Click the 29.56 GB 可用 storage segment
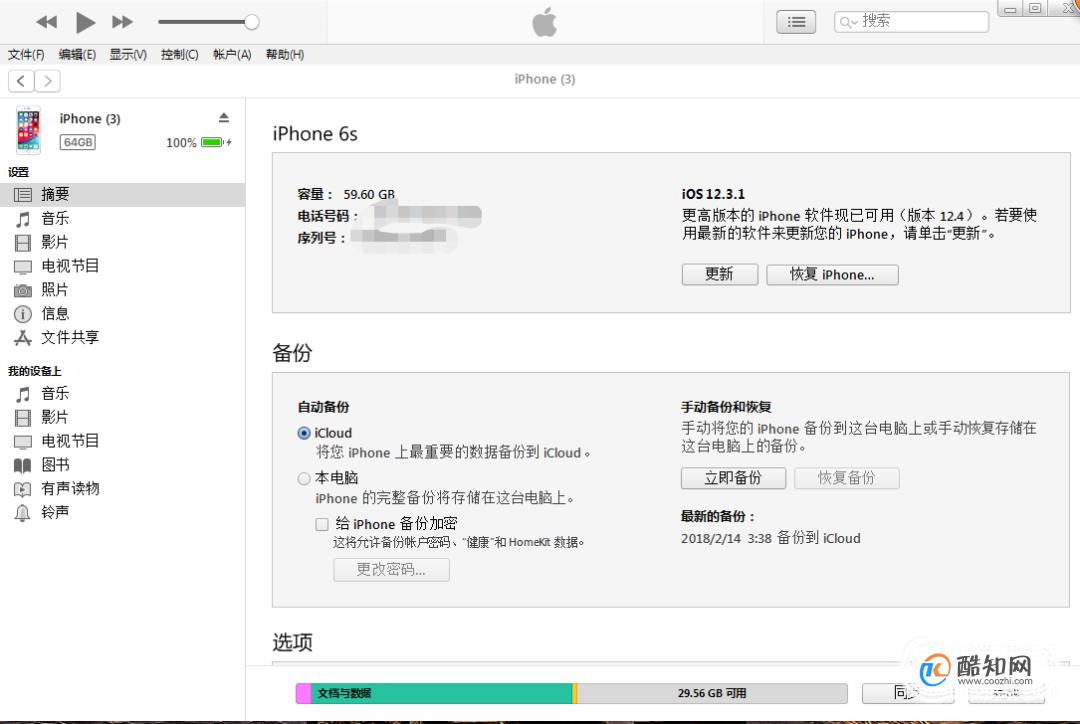 point(712,694)
